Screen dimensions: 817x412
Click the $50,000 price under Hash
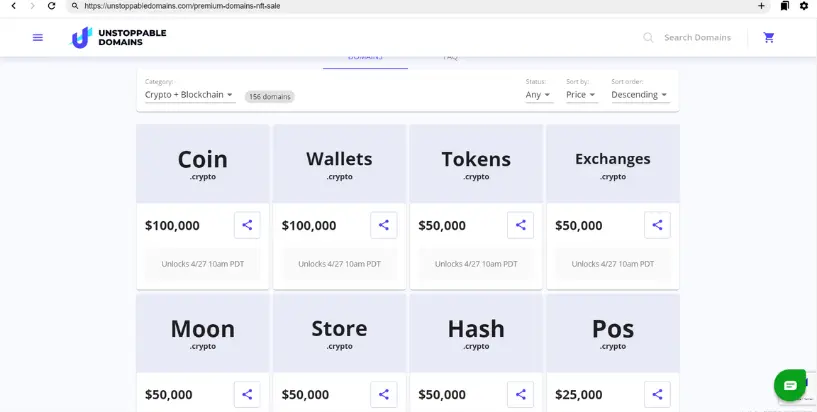click(442, 395)
